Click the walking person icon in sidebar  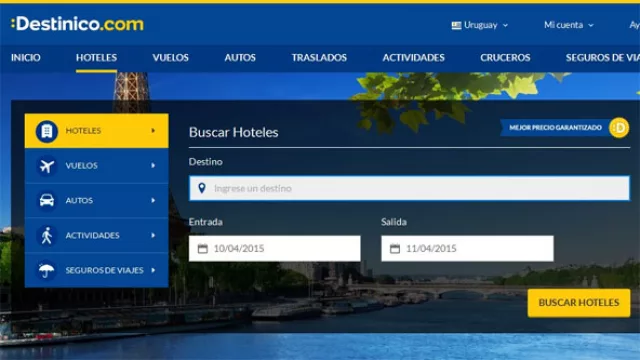[x=47, y=236]
